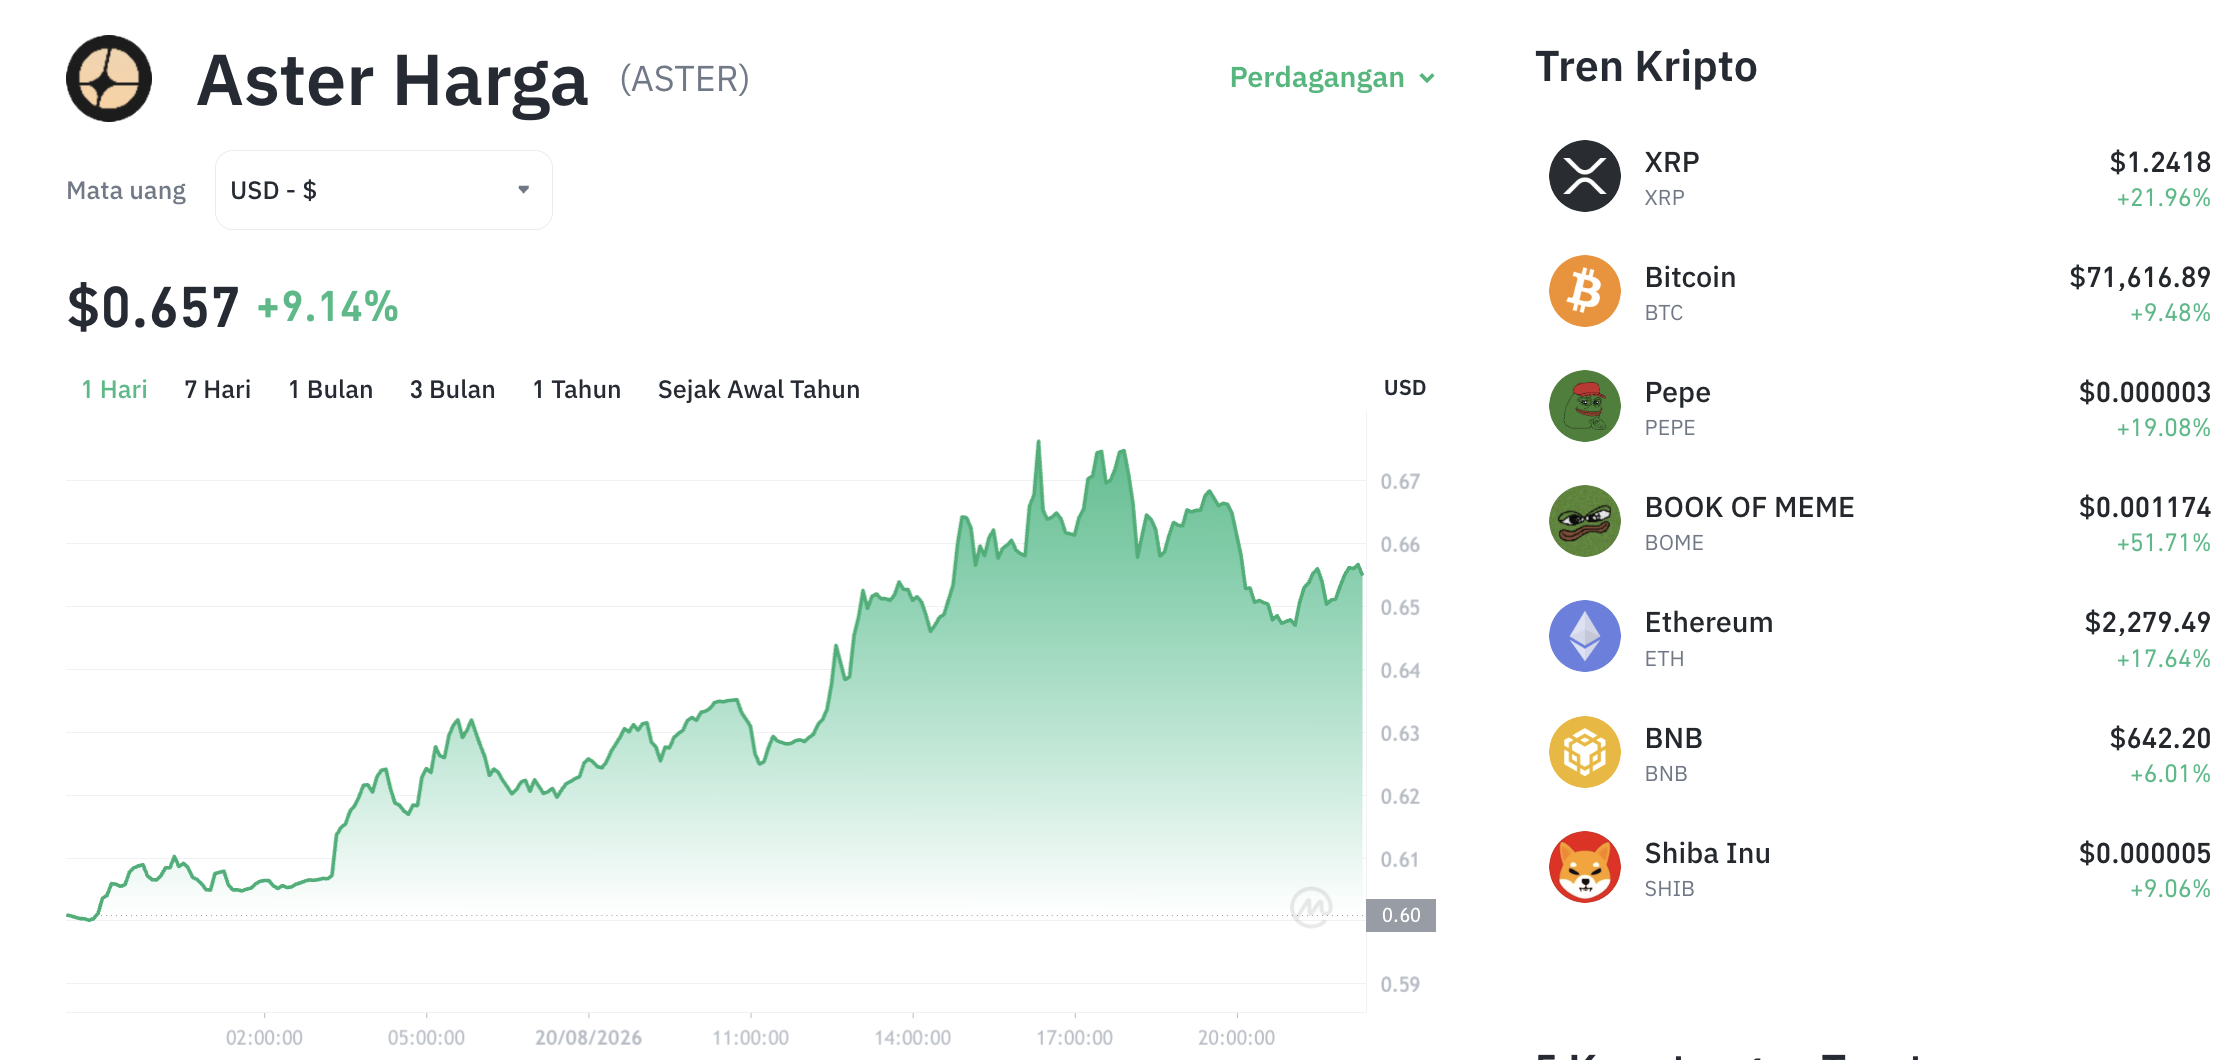
Task: Show the 1 Tahun chart view
Action: pyautogui.click(x=576, y=389)
